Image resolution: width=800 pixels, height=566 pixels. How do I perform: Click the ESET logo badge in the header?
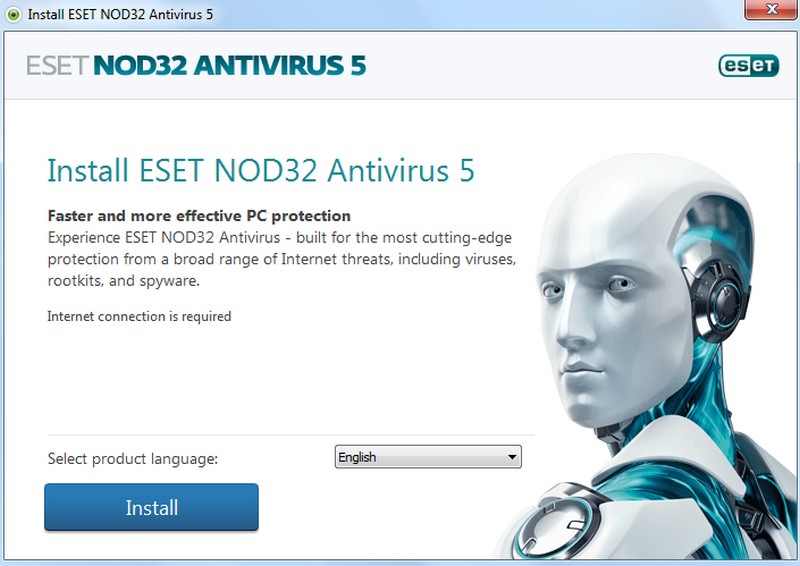coord(748,66)
